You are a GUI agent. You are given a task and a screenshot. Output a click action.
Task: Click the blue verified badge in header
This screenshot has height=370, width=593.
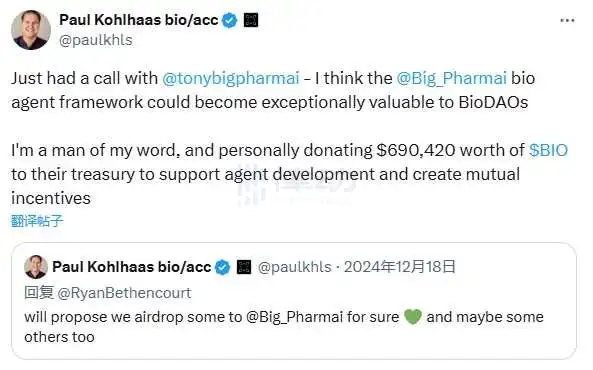coord(230,20)
